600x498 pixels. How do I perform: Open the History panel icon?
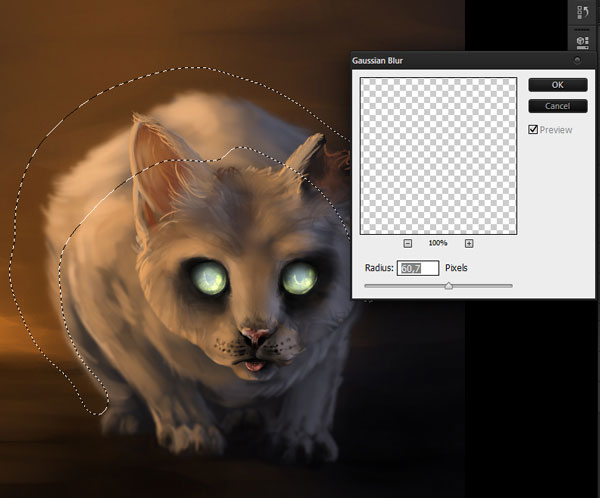pyautogui.click(x=582, y=12)
